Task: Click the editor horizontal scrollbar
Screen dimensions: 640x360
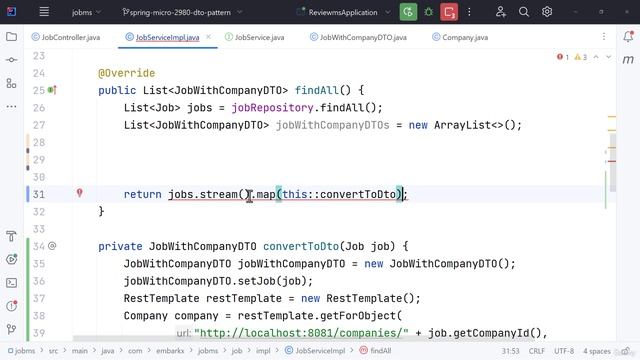Action: [303, 338]
